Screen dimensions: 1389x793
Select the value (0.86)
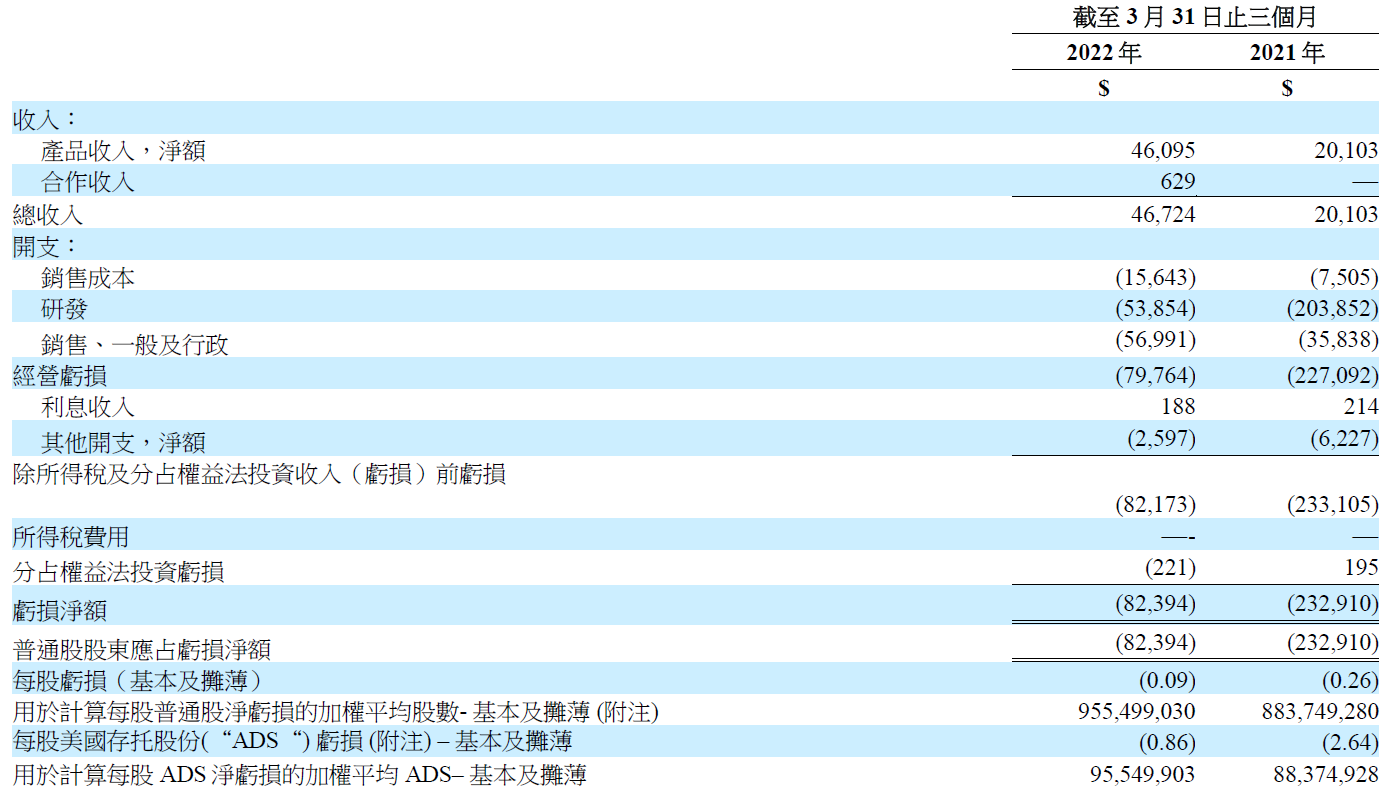coord(1167,742)
